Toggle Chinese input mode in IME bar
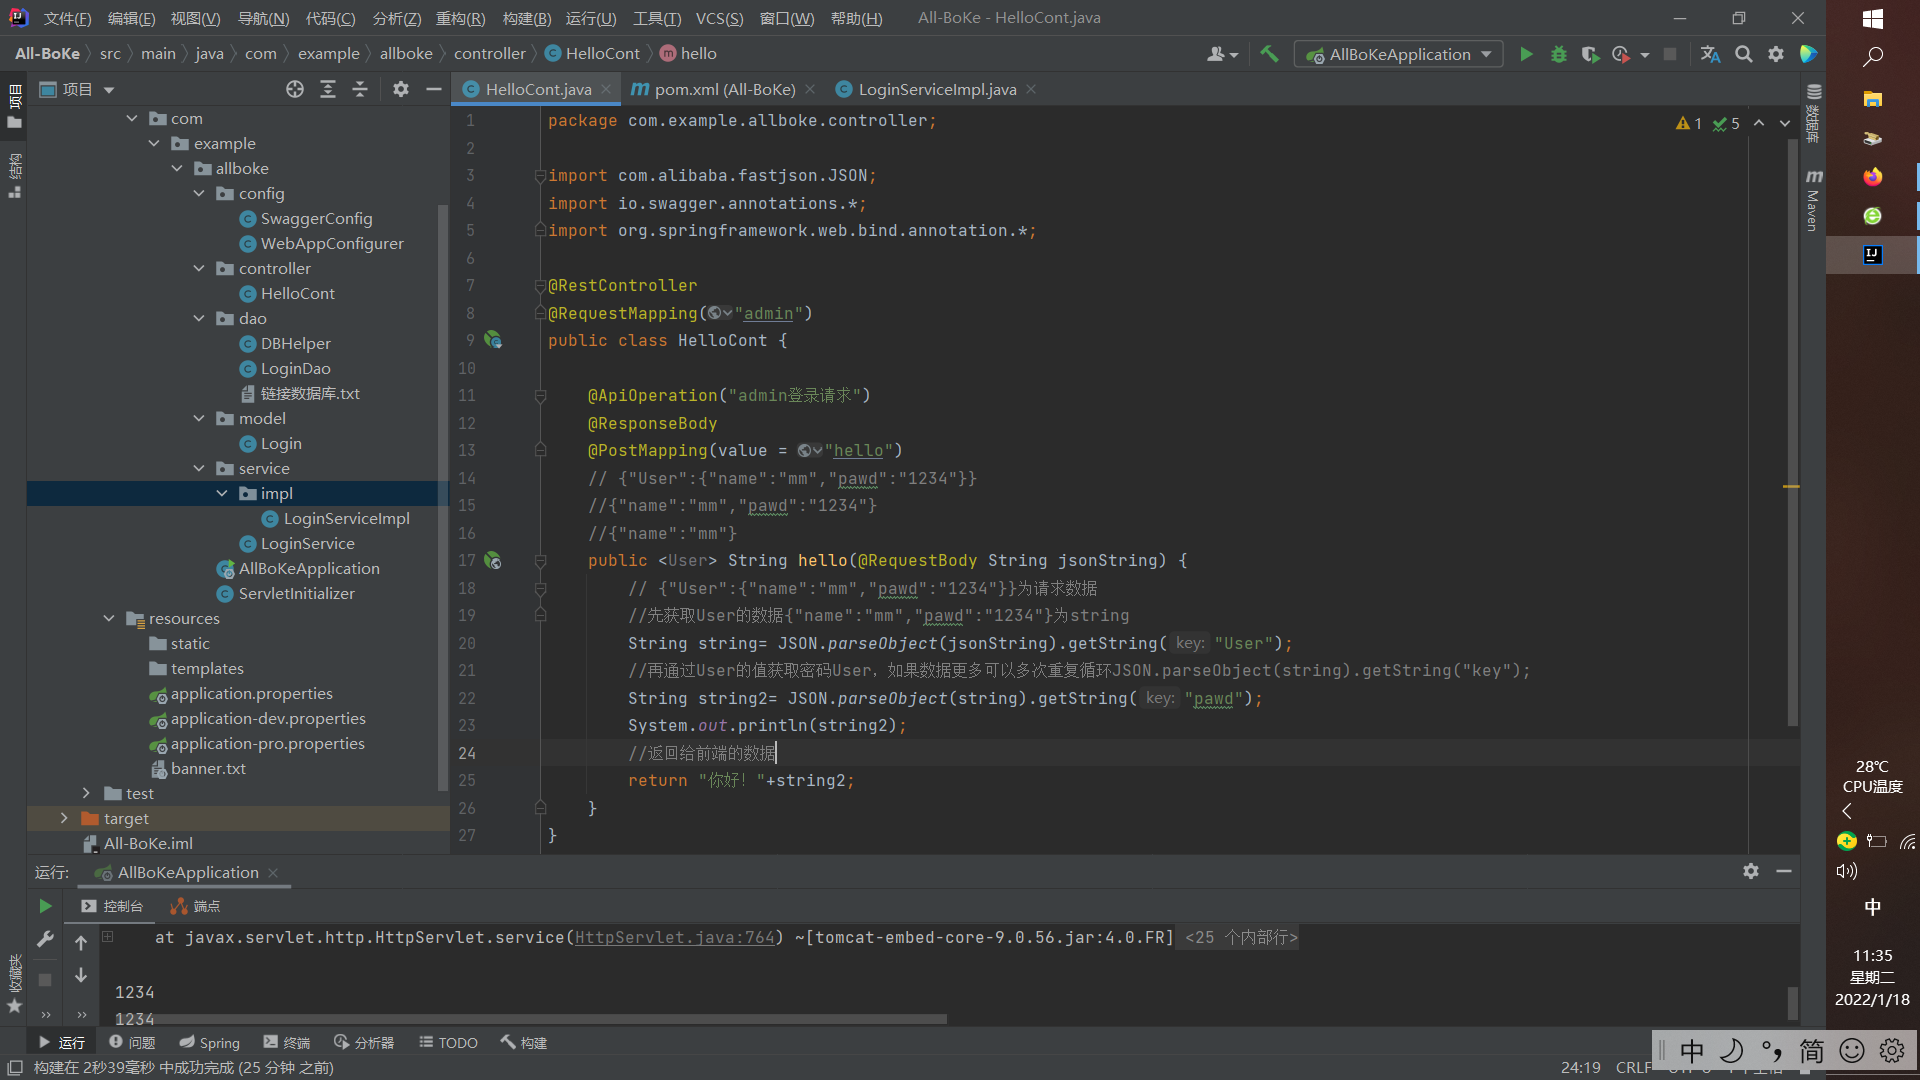The height and width of the screenshot is (1080, 1920). click(x=1692, y=1051)
